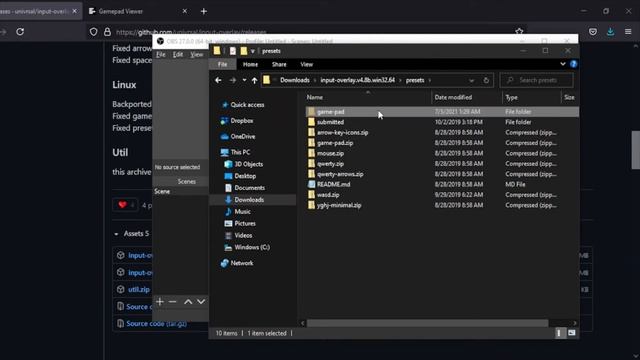Remove scene with OBS minus button
640x360 pixels.
tap(173, 302)
